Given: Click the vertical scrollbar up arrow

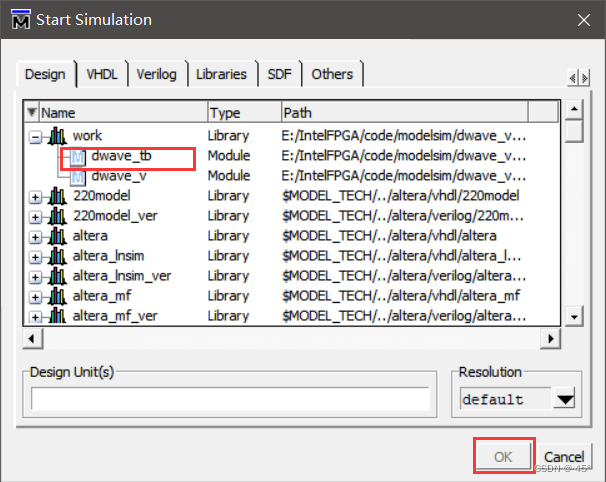Looking at the screenshot, I should click(x=574, y=109).
